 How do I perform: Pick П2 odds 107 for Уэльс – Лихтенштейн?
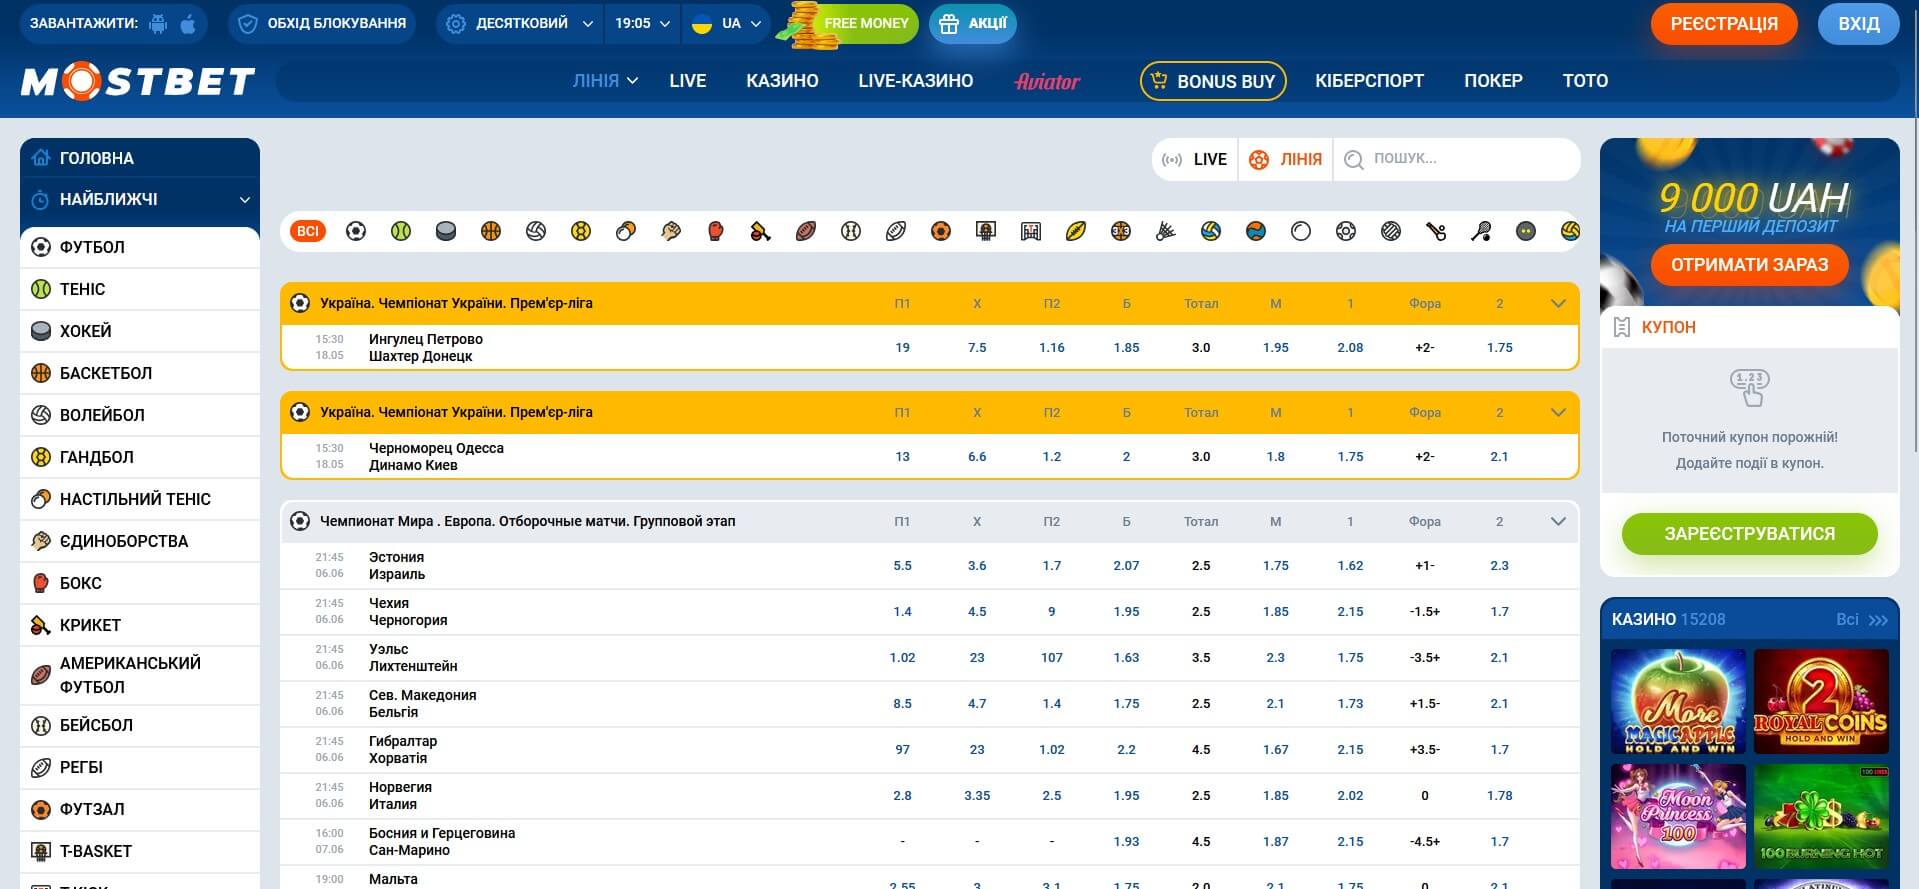[1051, 657]
